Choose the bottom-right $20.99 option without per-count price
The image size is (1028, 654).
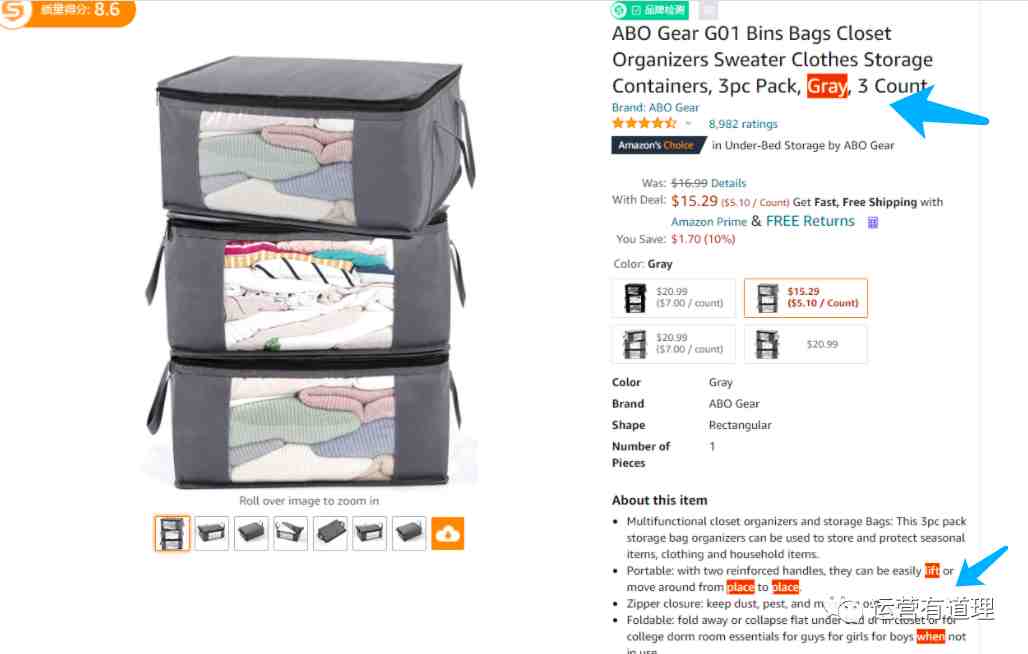pyautogui.click(x=806, y=344)
